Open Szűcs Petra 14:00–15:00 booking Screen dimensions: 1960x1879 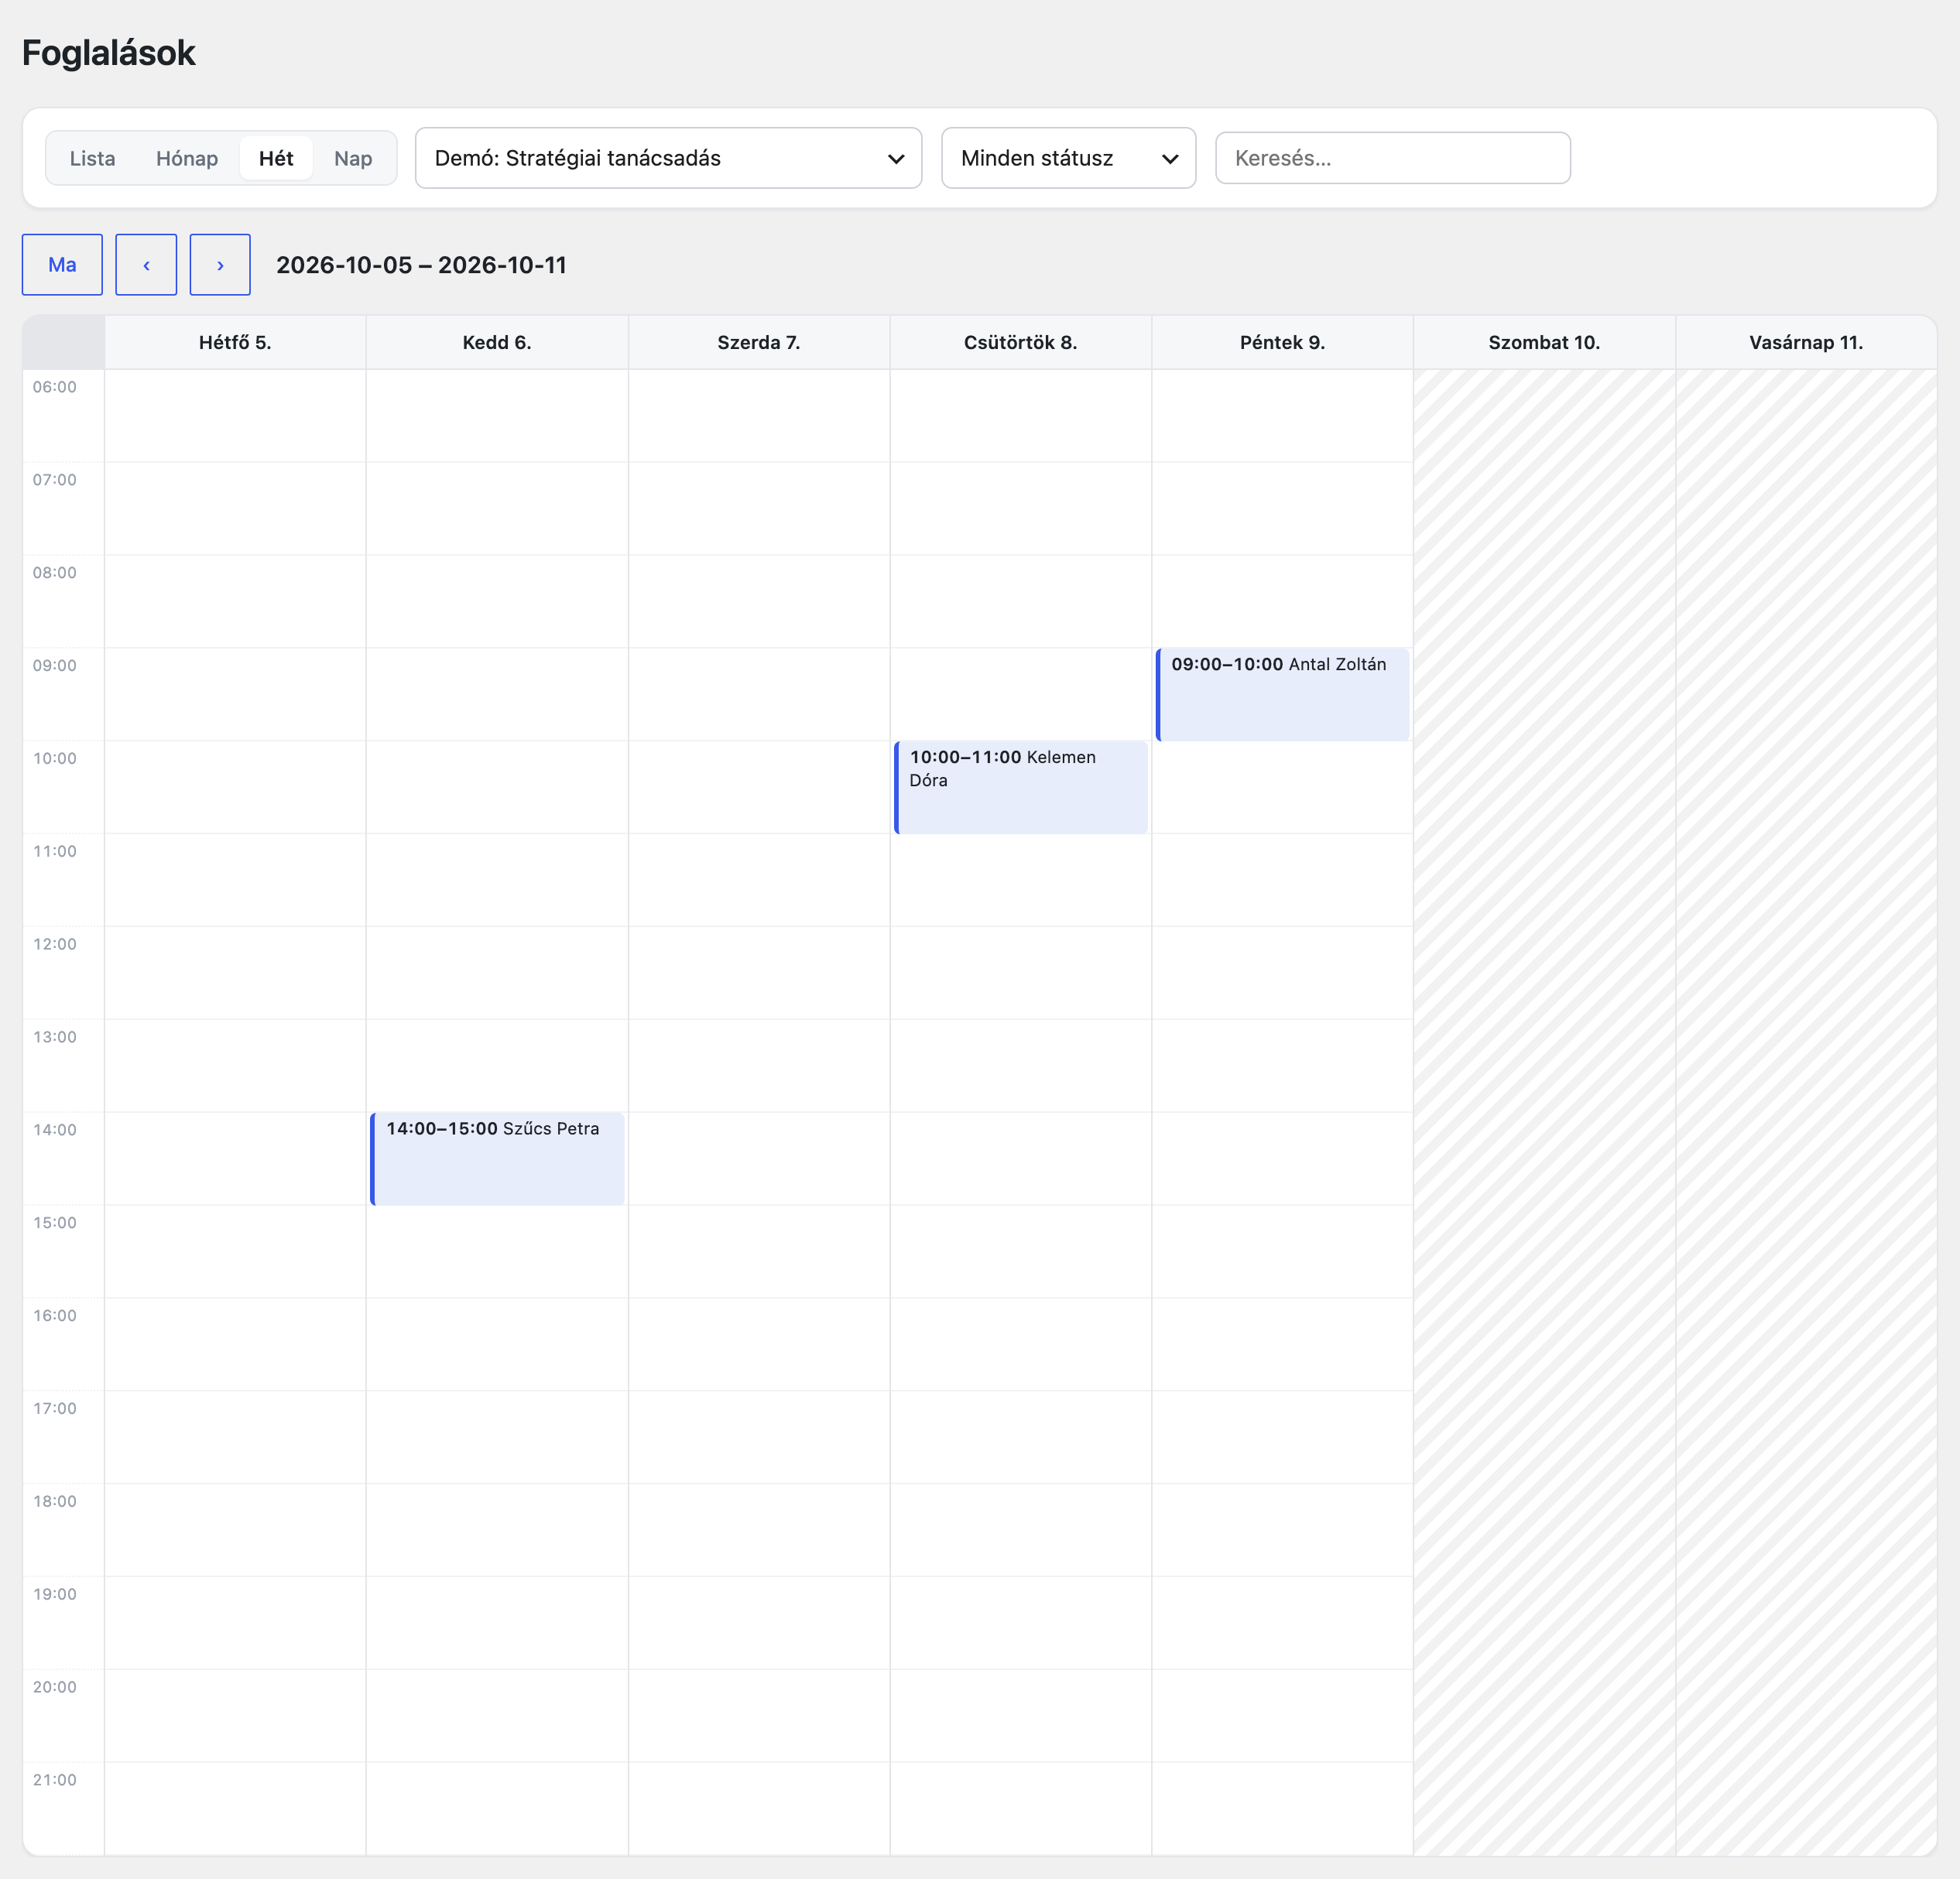497,1158
